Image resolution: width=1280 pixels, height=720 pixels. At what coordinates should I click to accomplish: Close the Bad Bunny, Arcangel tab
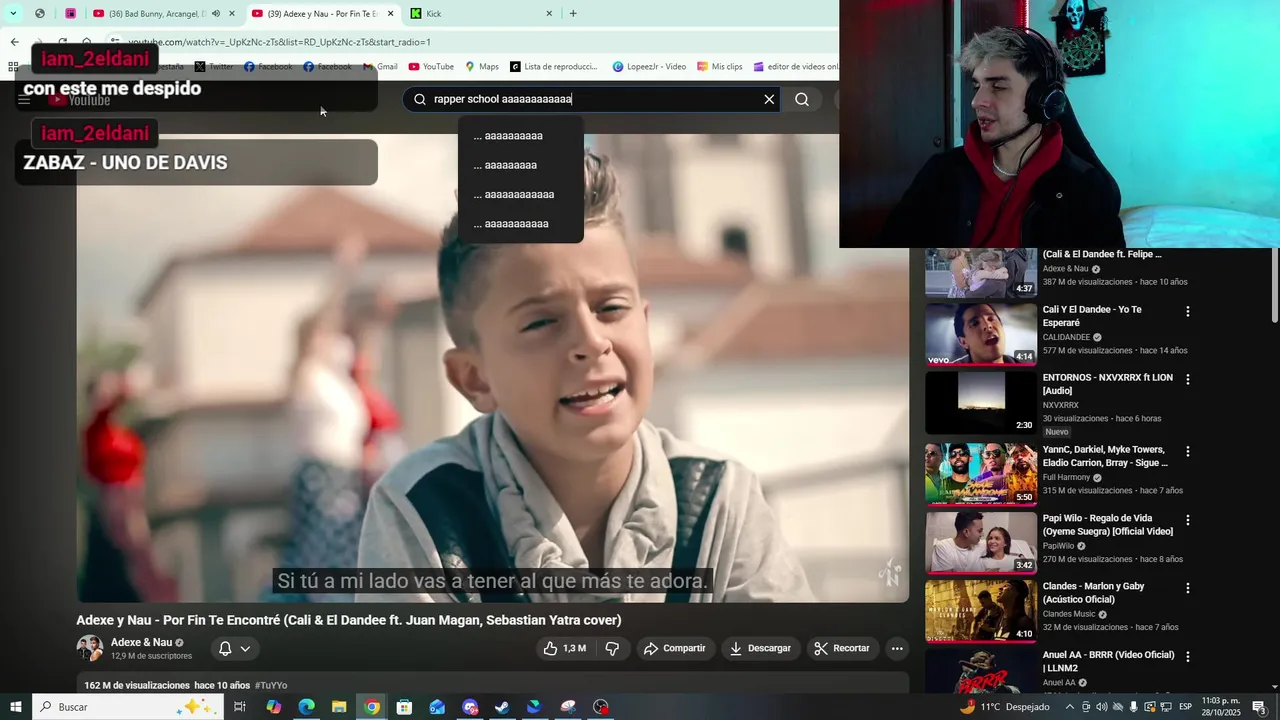pos(232,14)
